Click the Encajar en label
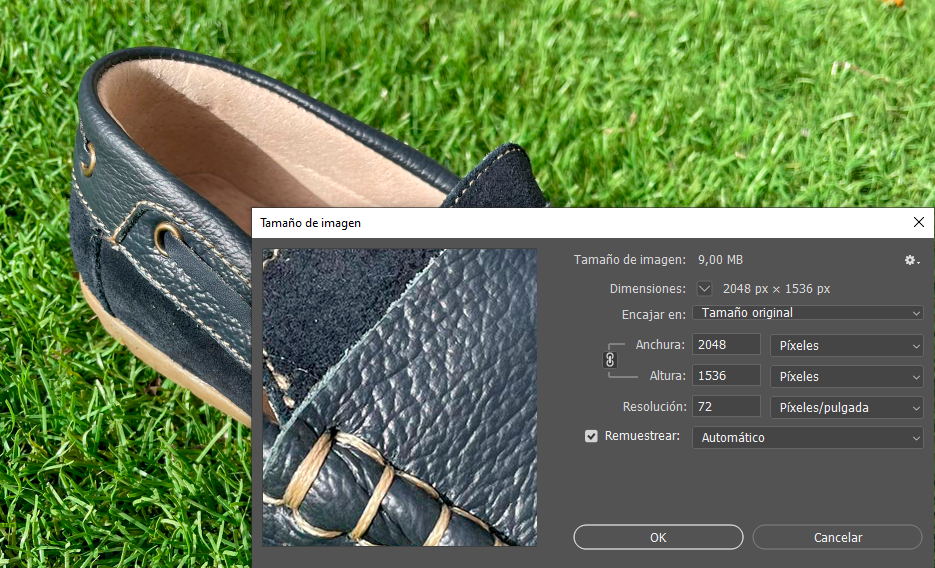The image size is (935, 568). [x=654, y=315]
